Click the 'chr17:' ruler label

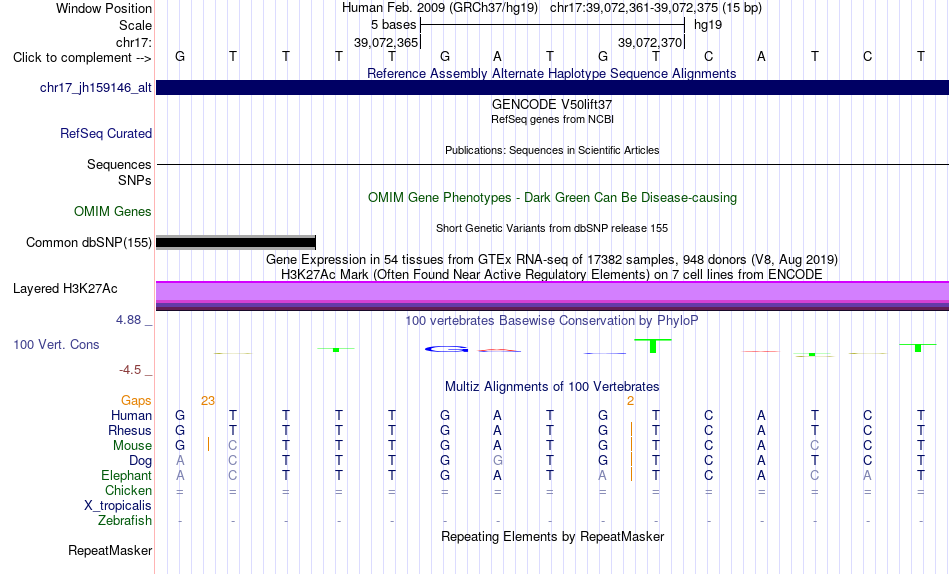pos(133,42)
